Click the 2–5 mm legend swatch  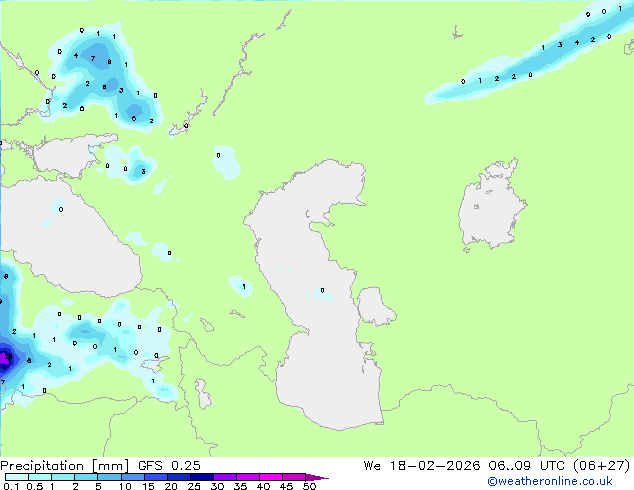[x=86, y=477]
